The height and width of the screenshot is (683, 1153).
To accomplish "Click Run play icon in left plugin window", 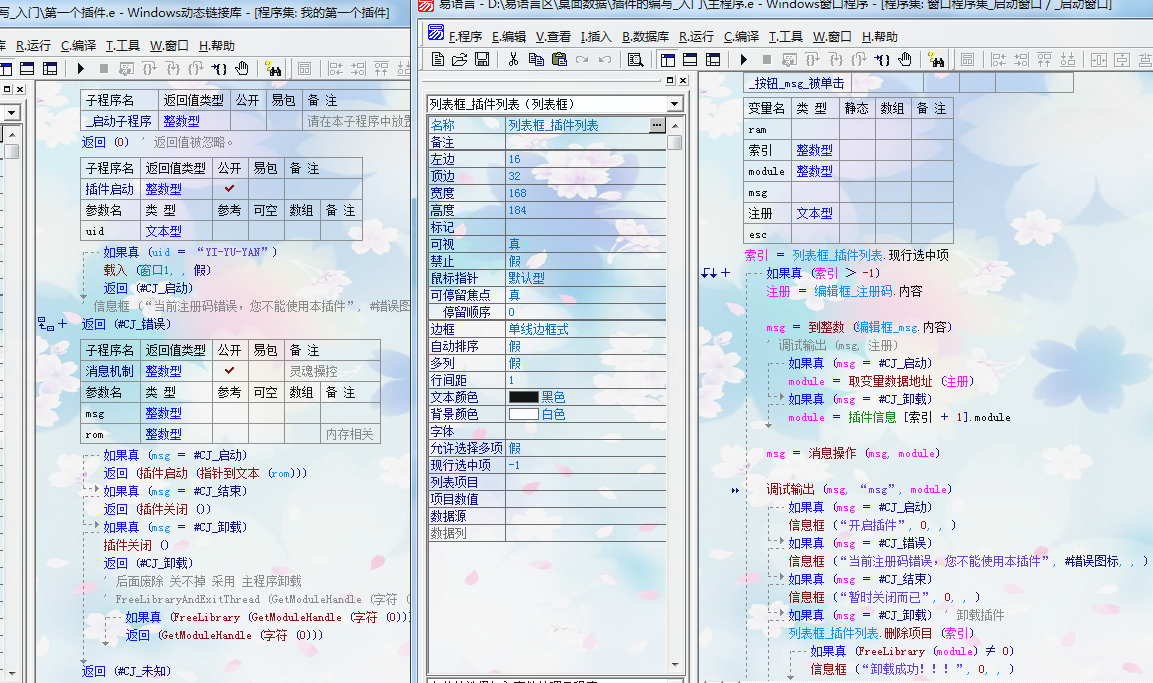I will coord(81,68).
